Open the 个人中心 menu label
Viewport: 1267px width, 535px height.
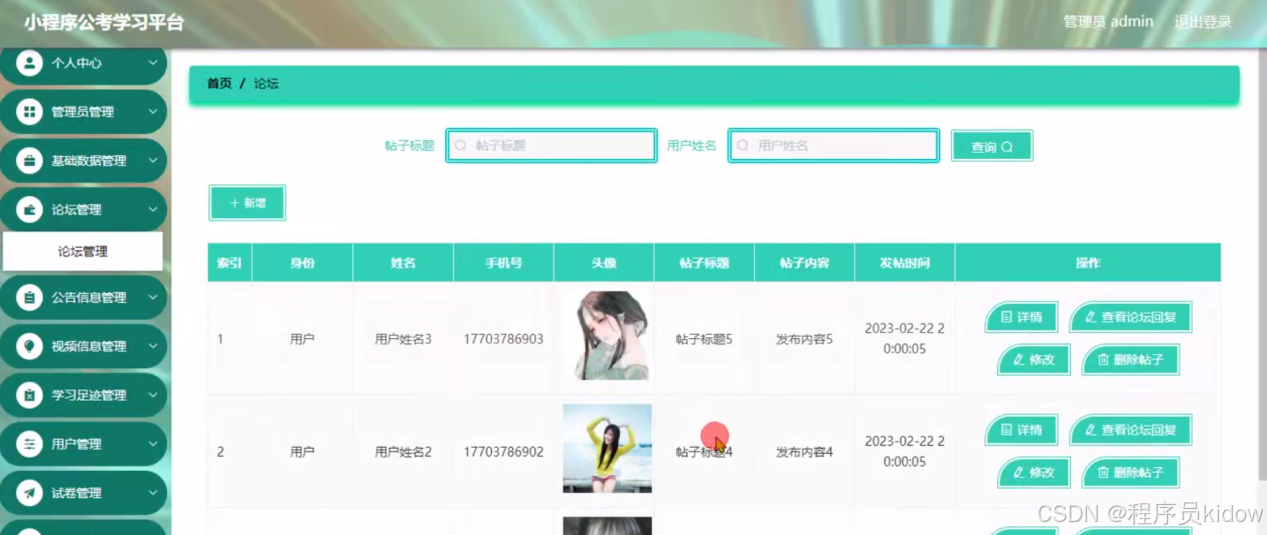click(x=77, y=63)
